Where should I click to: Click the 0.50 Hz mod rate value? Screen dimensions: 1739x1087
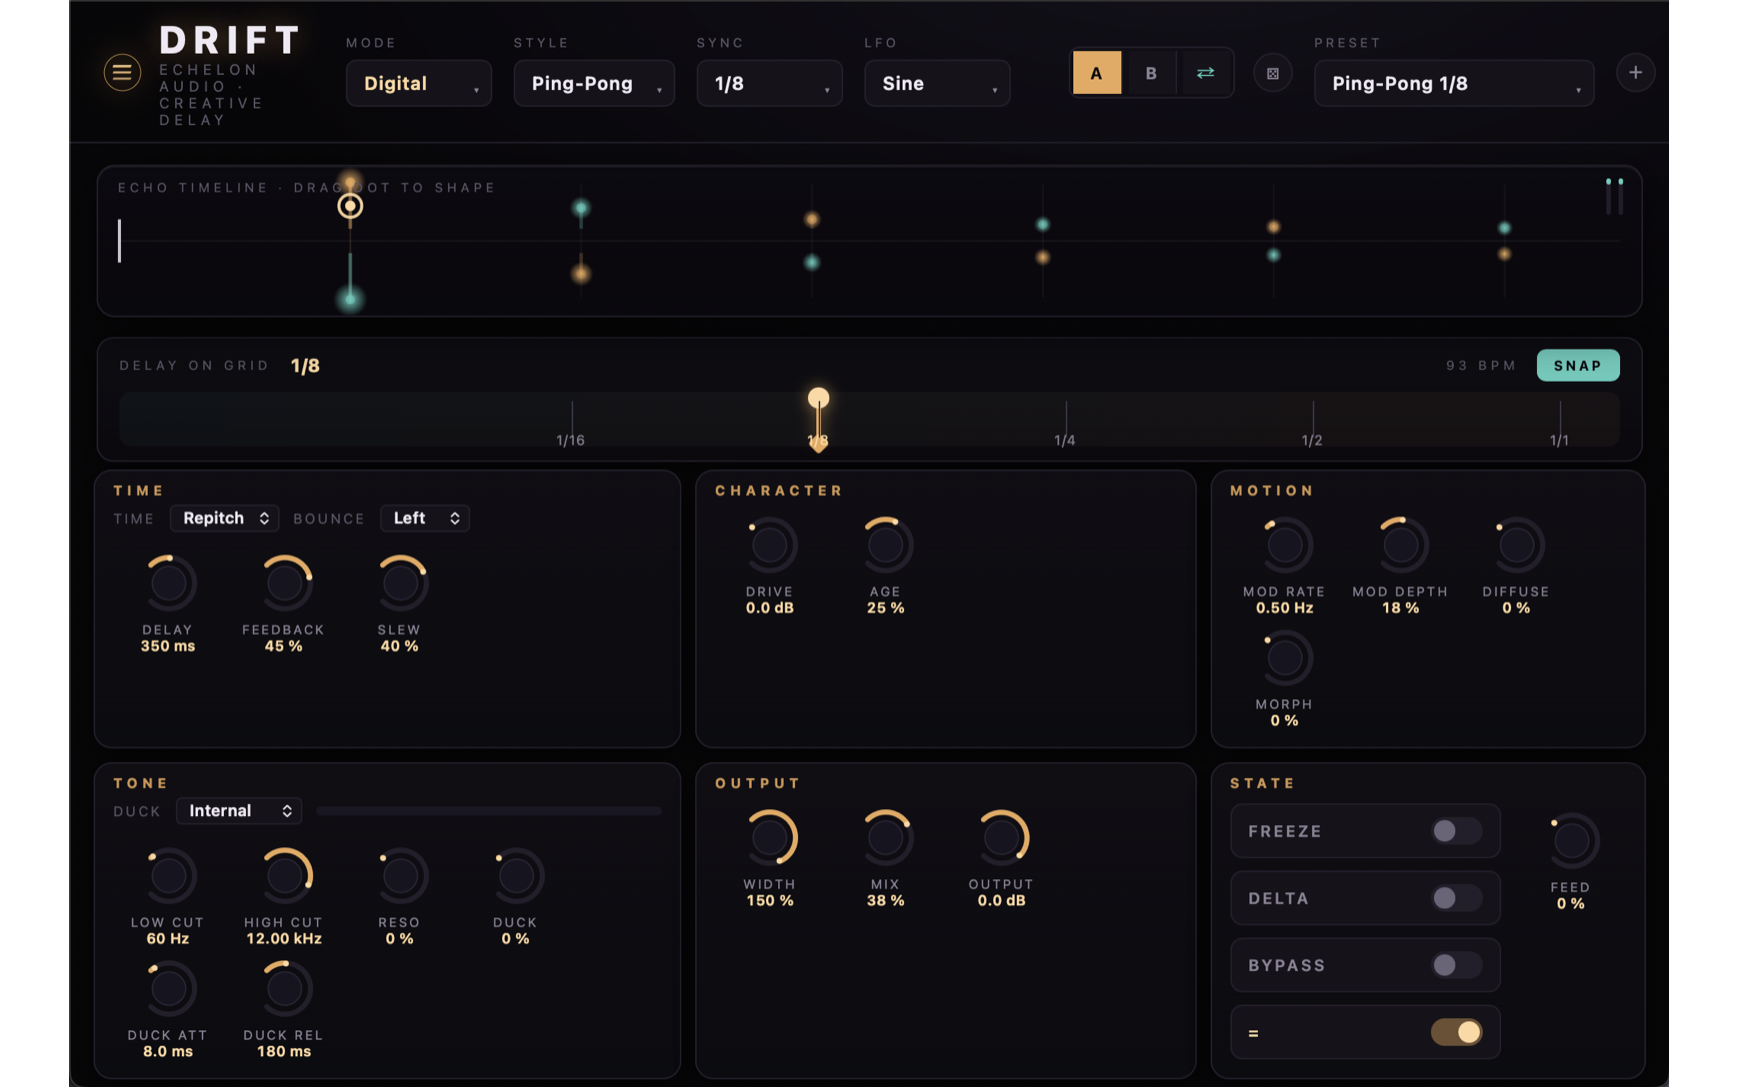tap(1285, 608)
